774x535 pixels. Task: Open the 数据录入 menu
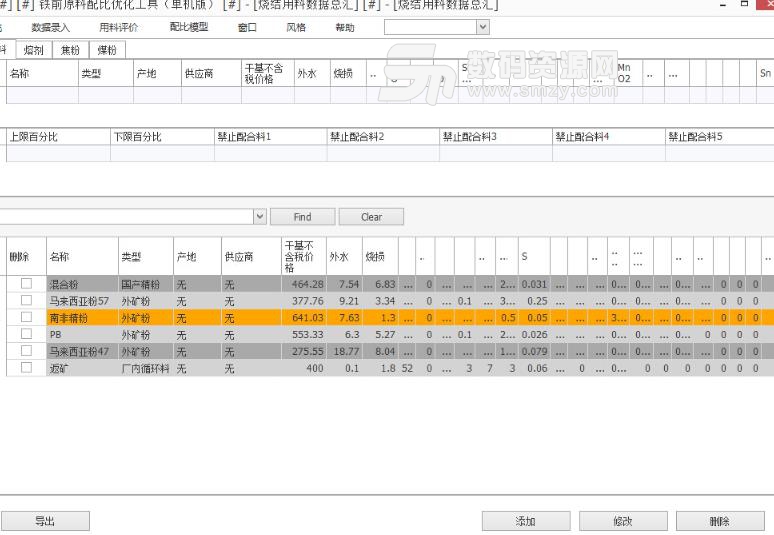tap(50, 28)
